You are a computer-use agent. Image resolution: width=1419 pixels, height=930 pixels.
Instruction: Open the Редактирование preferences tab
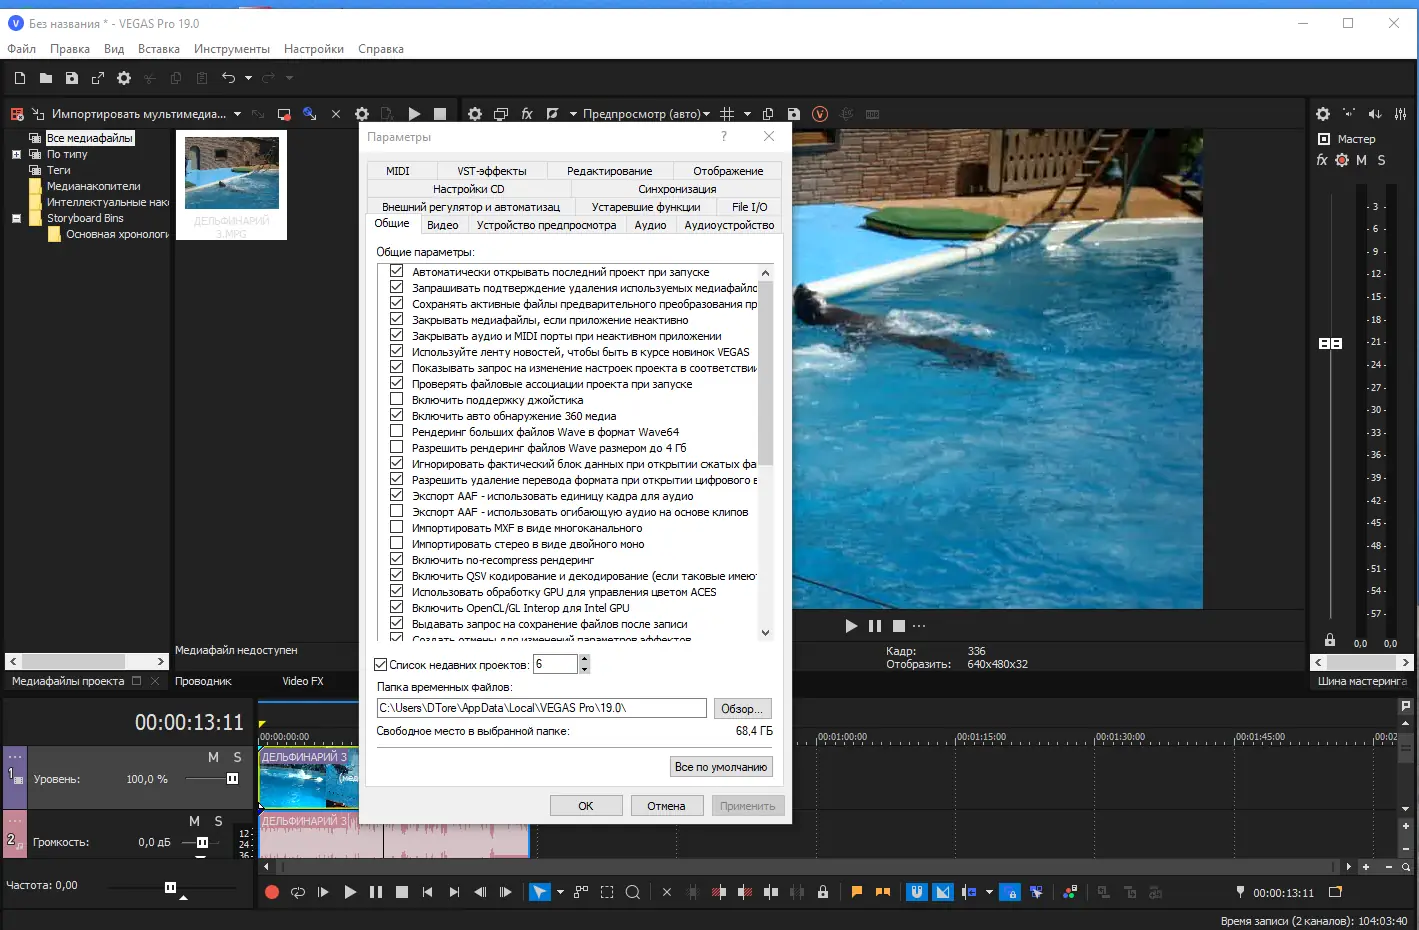[x=609, y=171]
